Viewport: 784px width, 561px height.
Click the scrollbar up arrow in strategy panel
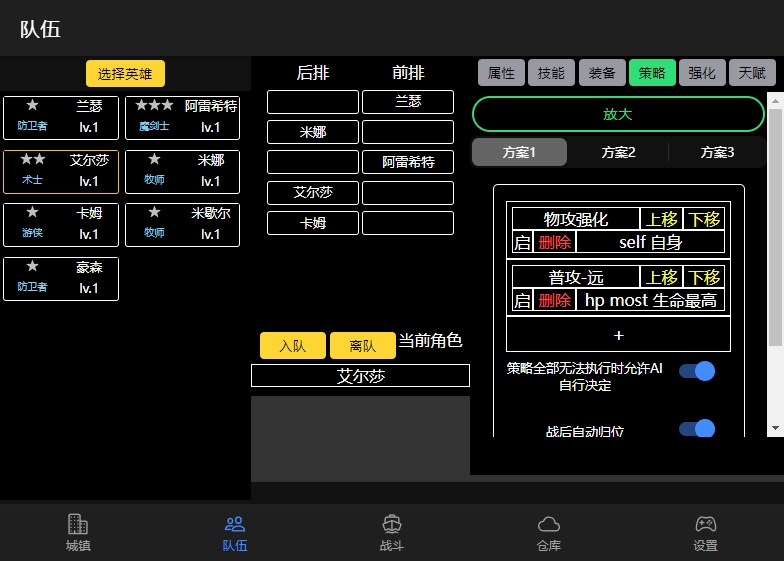tap(774, 100)
